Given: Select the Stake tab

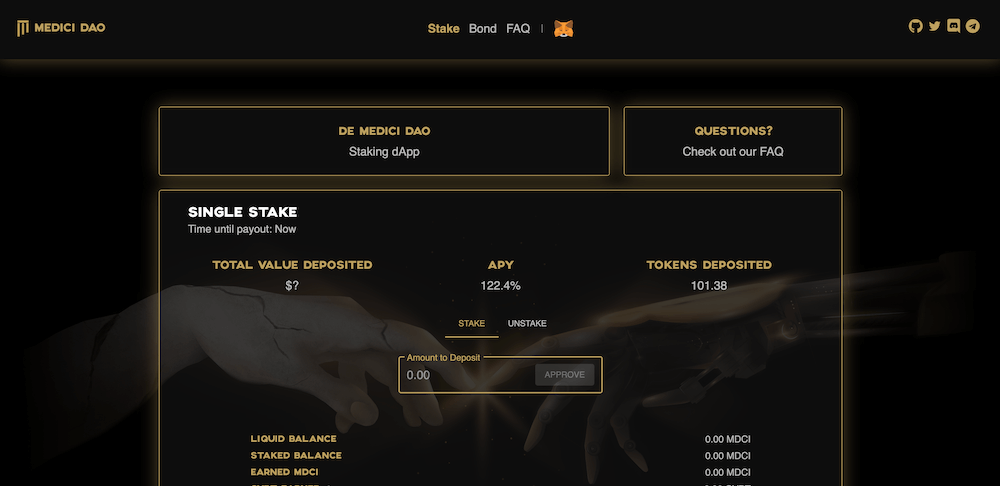Looking at the screenshot, I should click(x=471, y=324).
